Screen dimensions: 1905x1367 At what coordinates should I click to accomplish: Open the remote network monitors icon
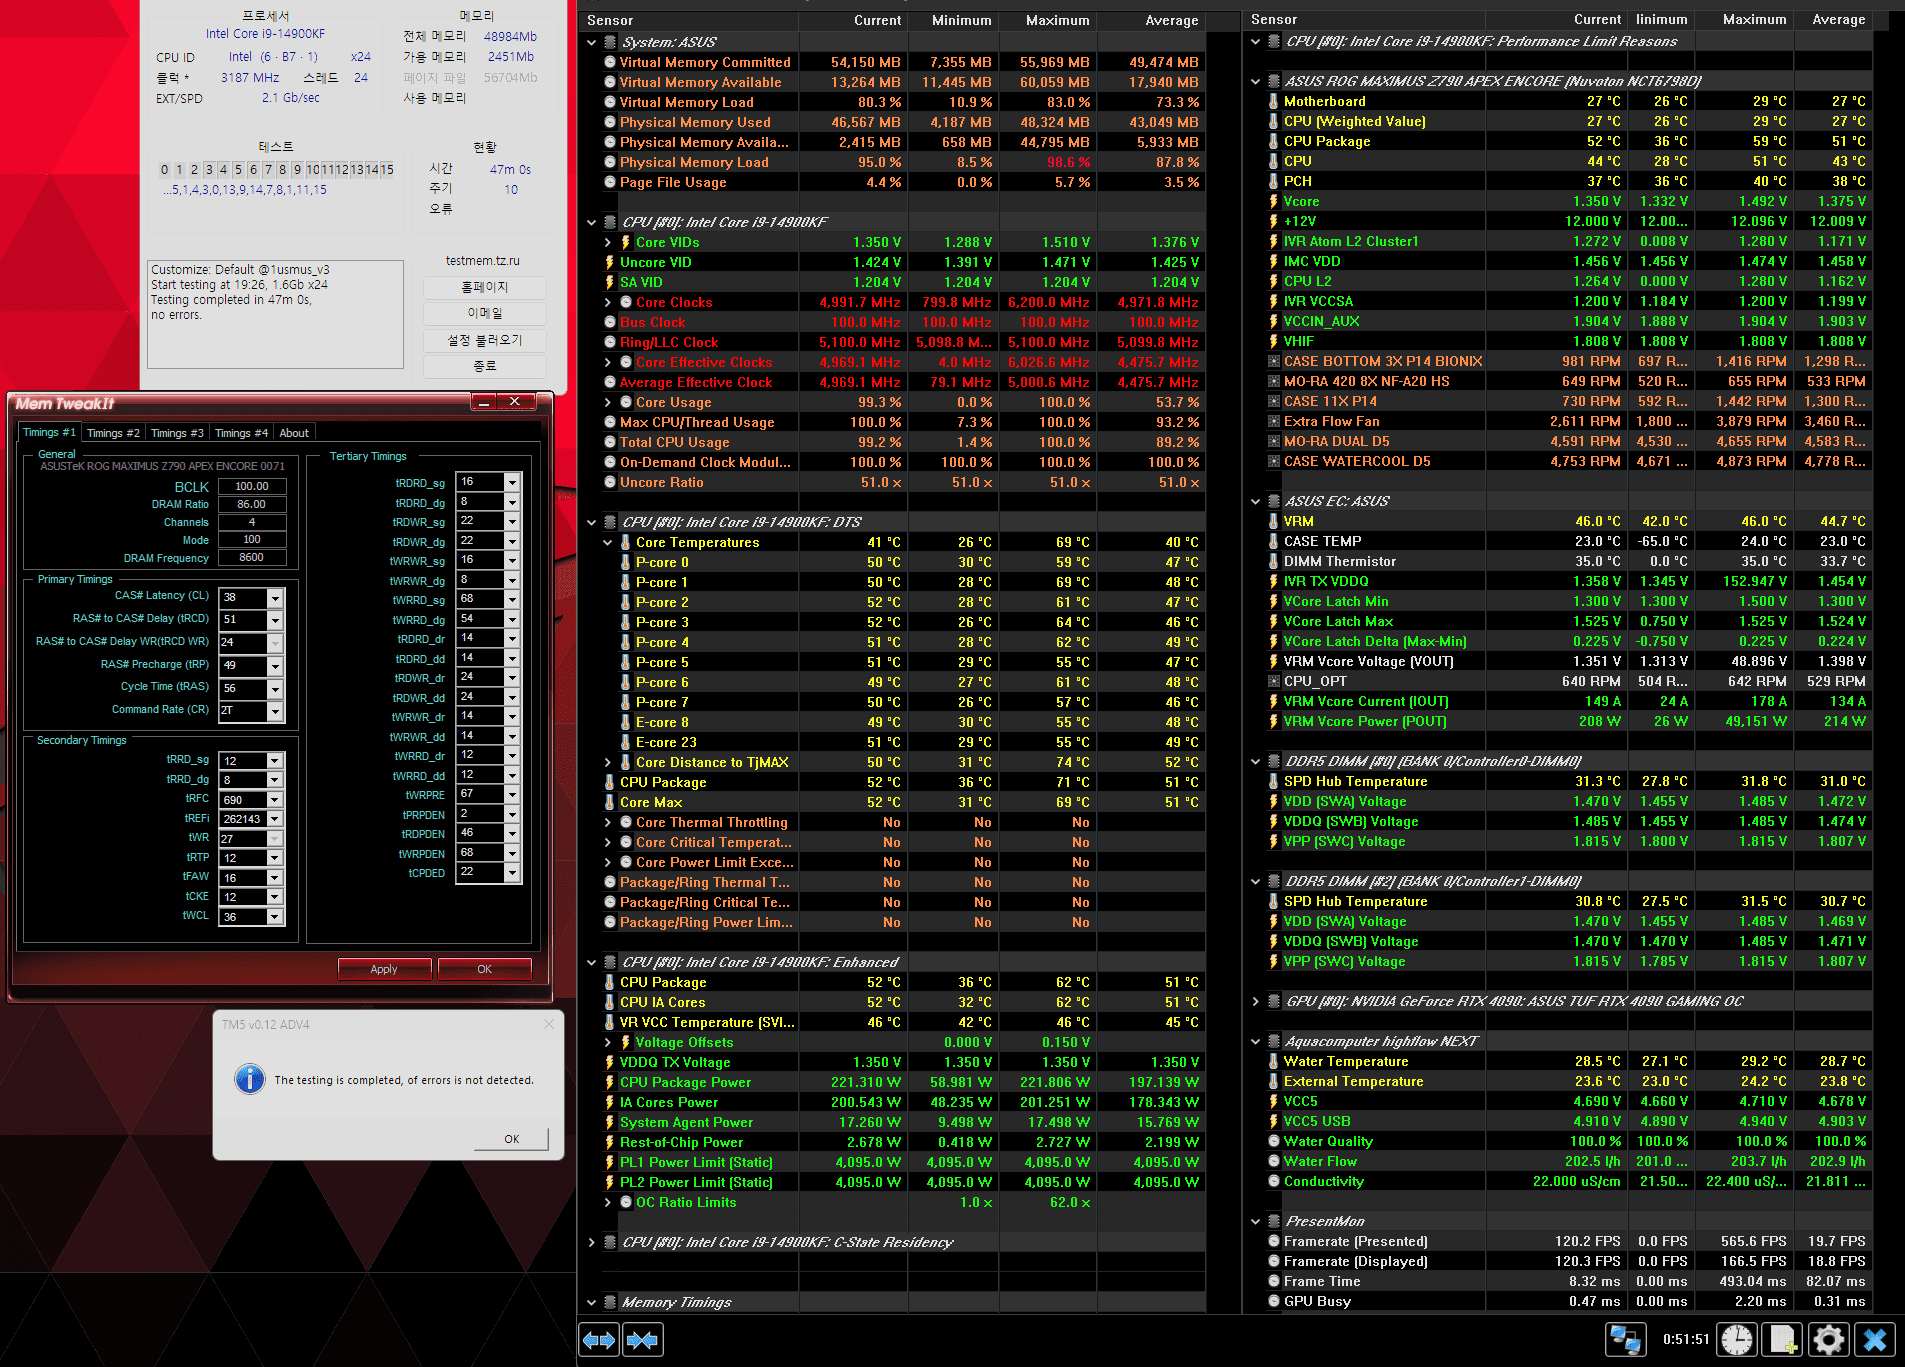click(x=1625, y=1340)
